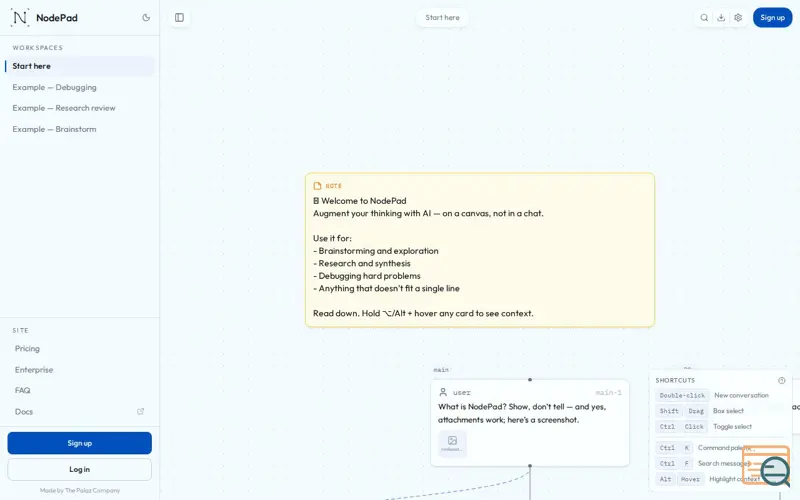Image resolution: width=800 pixels, height=500 pixels.
Task: Click the external-link icon beside Docs
Action: click(140, 411)
